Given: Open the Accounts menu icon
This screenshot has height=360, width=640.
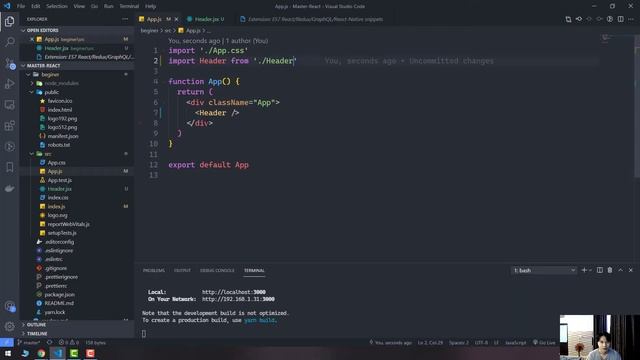Looking at the screenshot, I should click(x=9, y=306).
